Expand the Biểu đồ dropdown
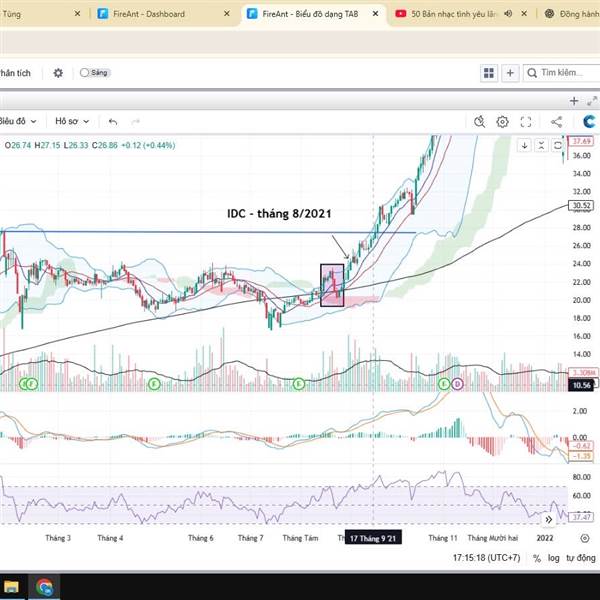600x600 pixels. 18,121
